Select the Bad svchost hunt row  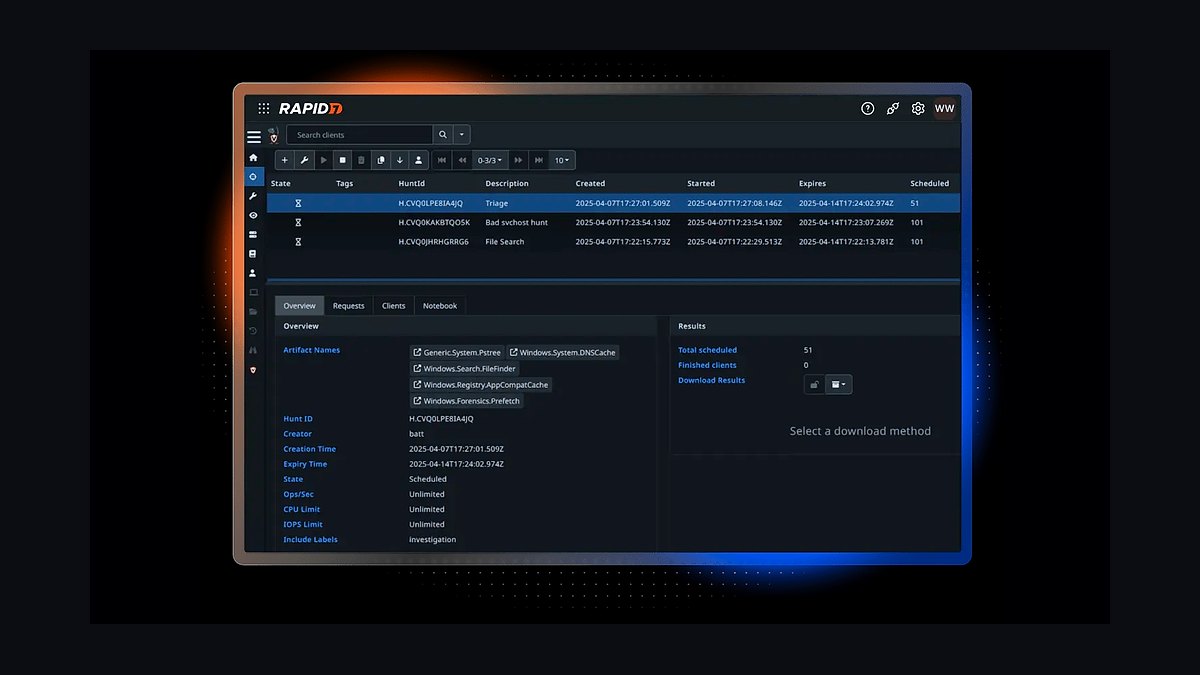tap(613, 222)
